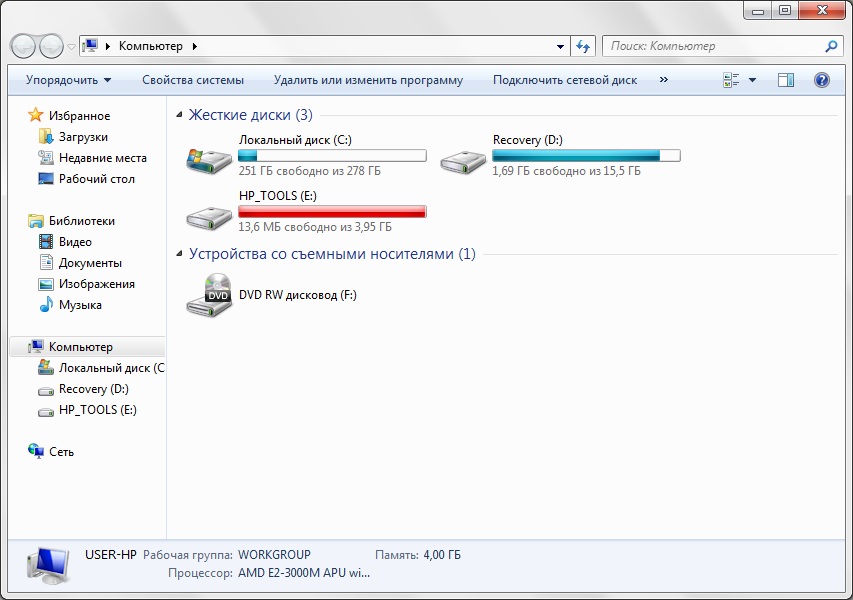The height and width of the screenshot is (600, 853).
Task: Click the refresh button beside address bar
Action: click(x=584, y=46)
